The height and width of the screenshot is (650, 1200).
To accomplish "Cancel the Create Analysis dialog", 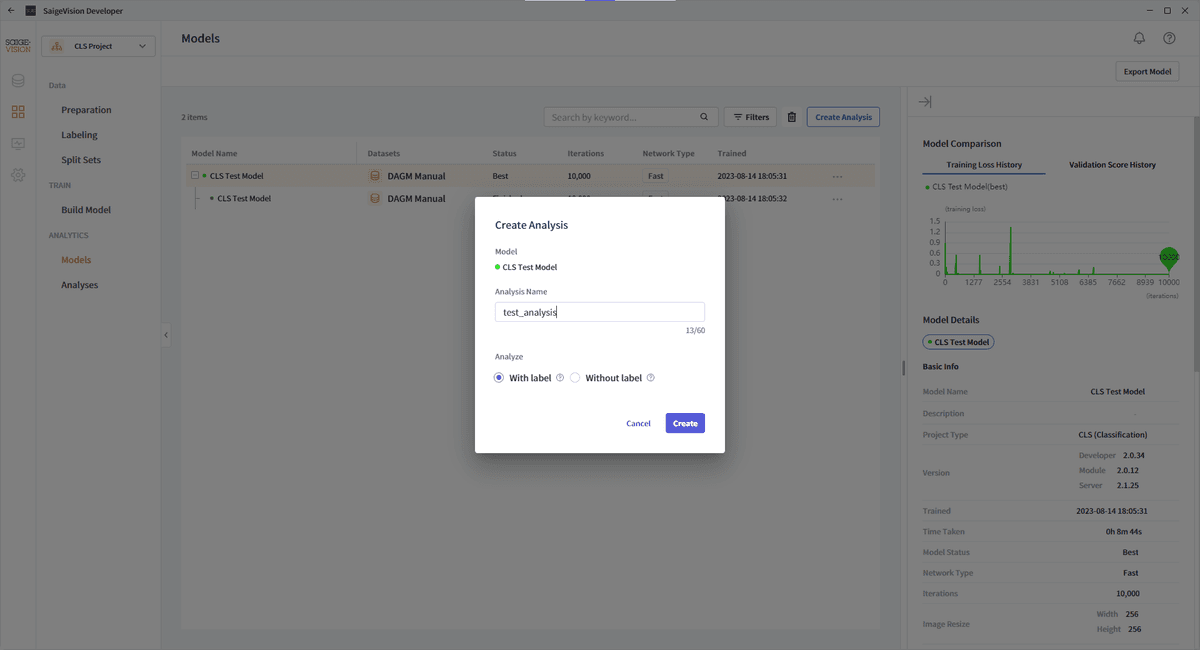I will click(638, 423).
